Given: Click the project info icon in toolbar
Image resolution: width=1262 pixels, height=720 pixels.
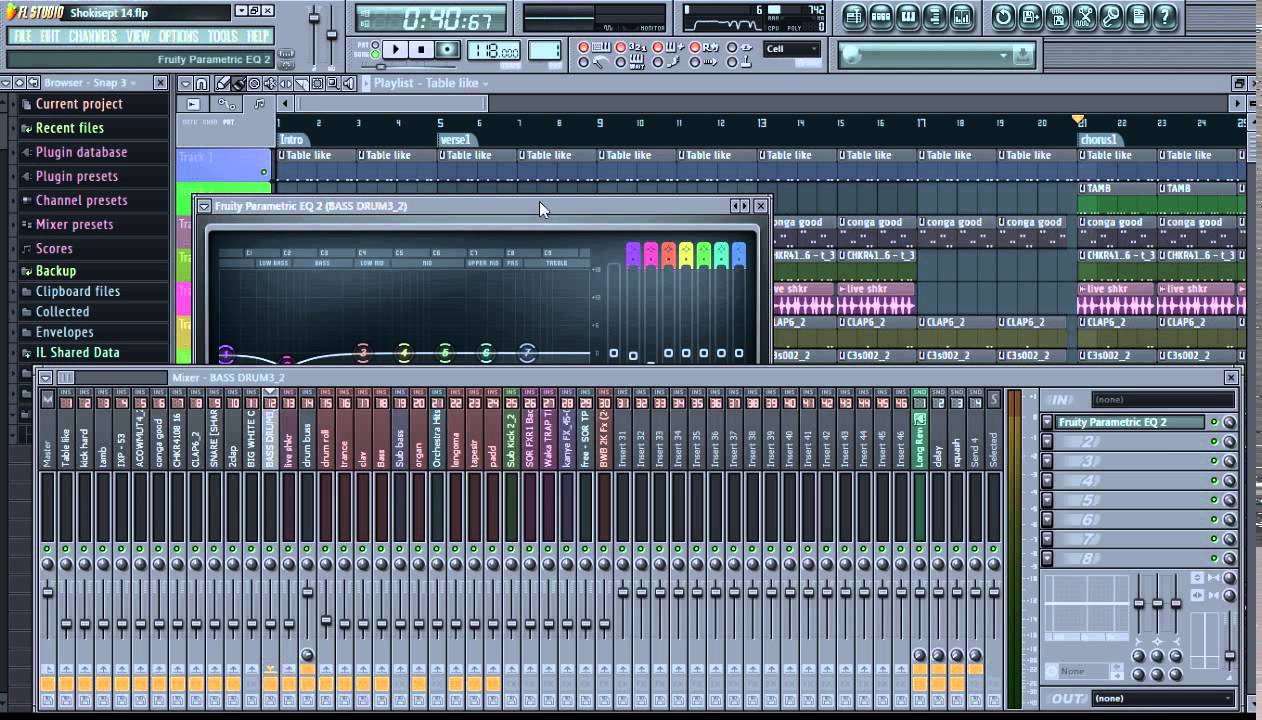Looking at the screenshot, I should (1138, 16).
